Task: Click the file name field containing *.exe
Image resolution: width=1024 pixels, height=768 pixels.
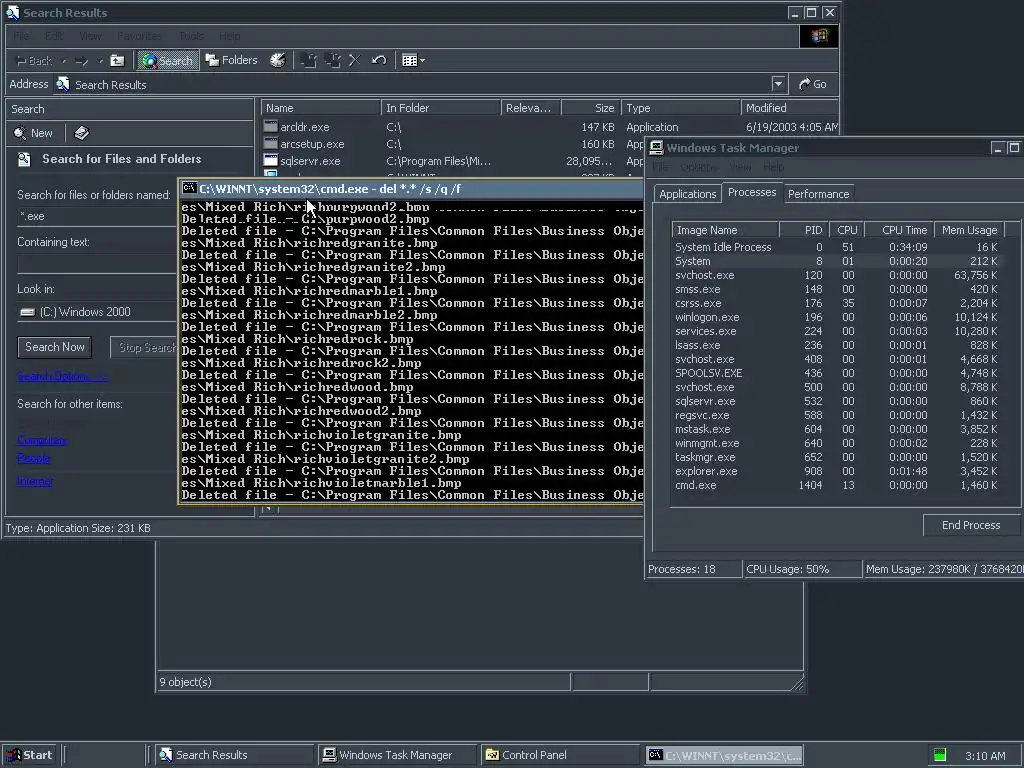Action: tap(97, 216)
